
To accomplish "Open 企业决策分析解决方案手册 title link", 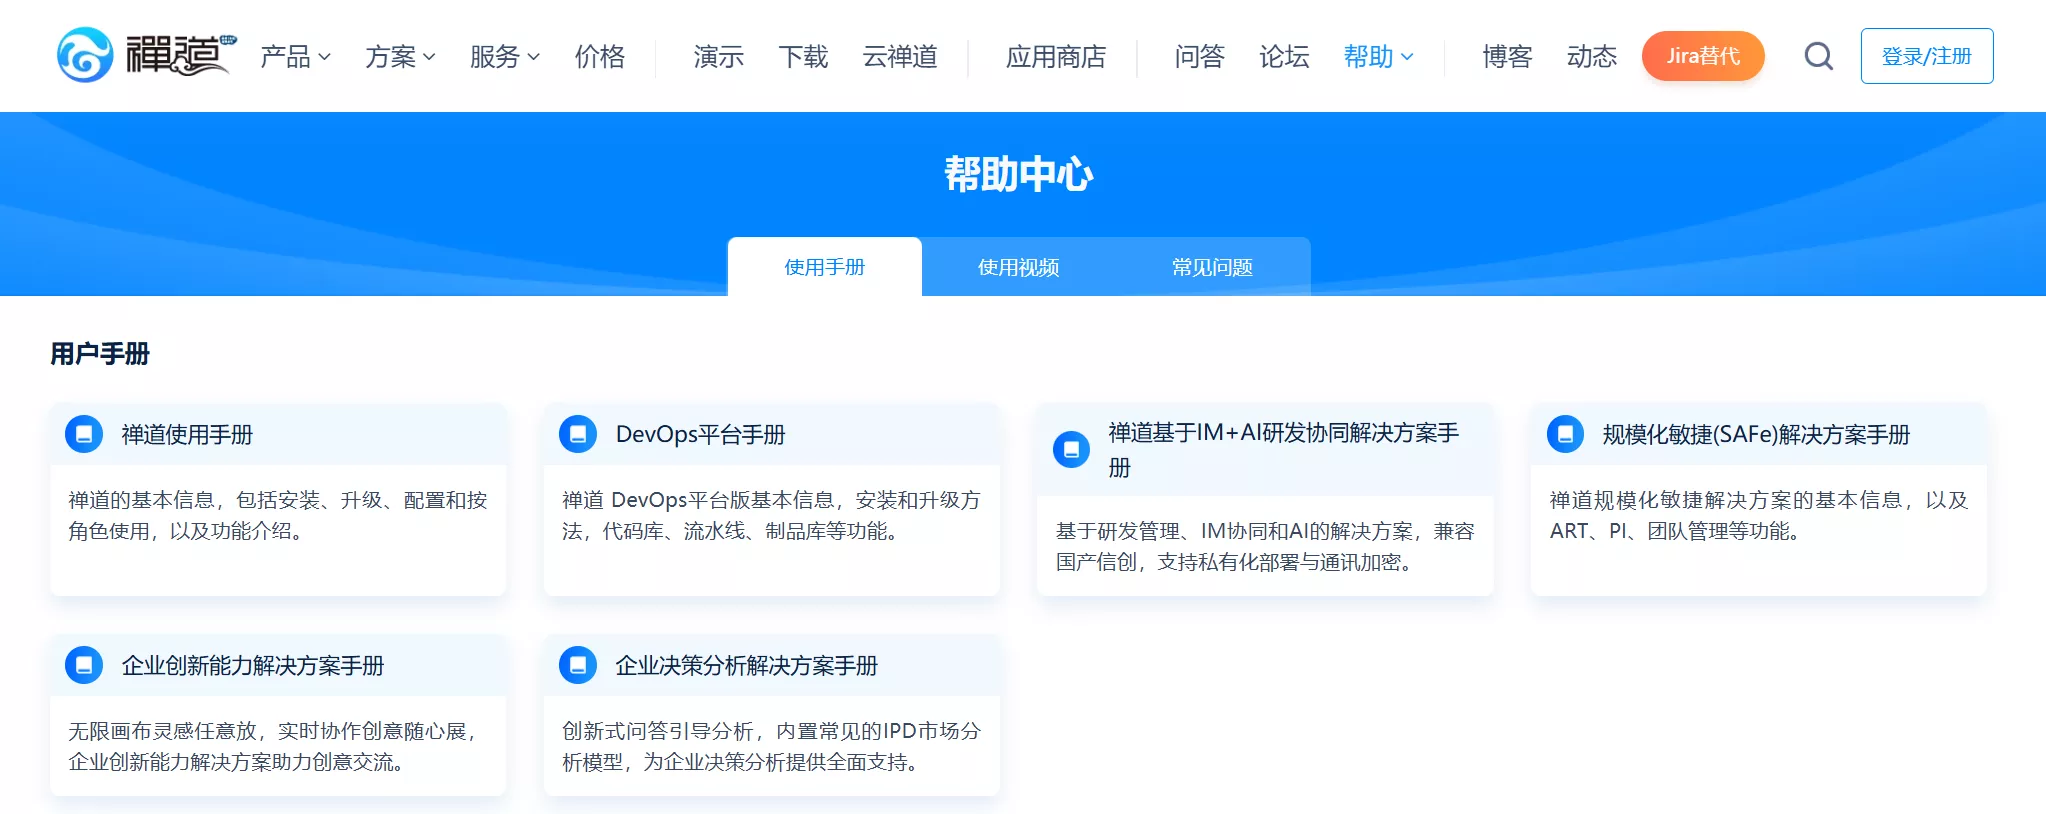I will click(x=747, y=665).
